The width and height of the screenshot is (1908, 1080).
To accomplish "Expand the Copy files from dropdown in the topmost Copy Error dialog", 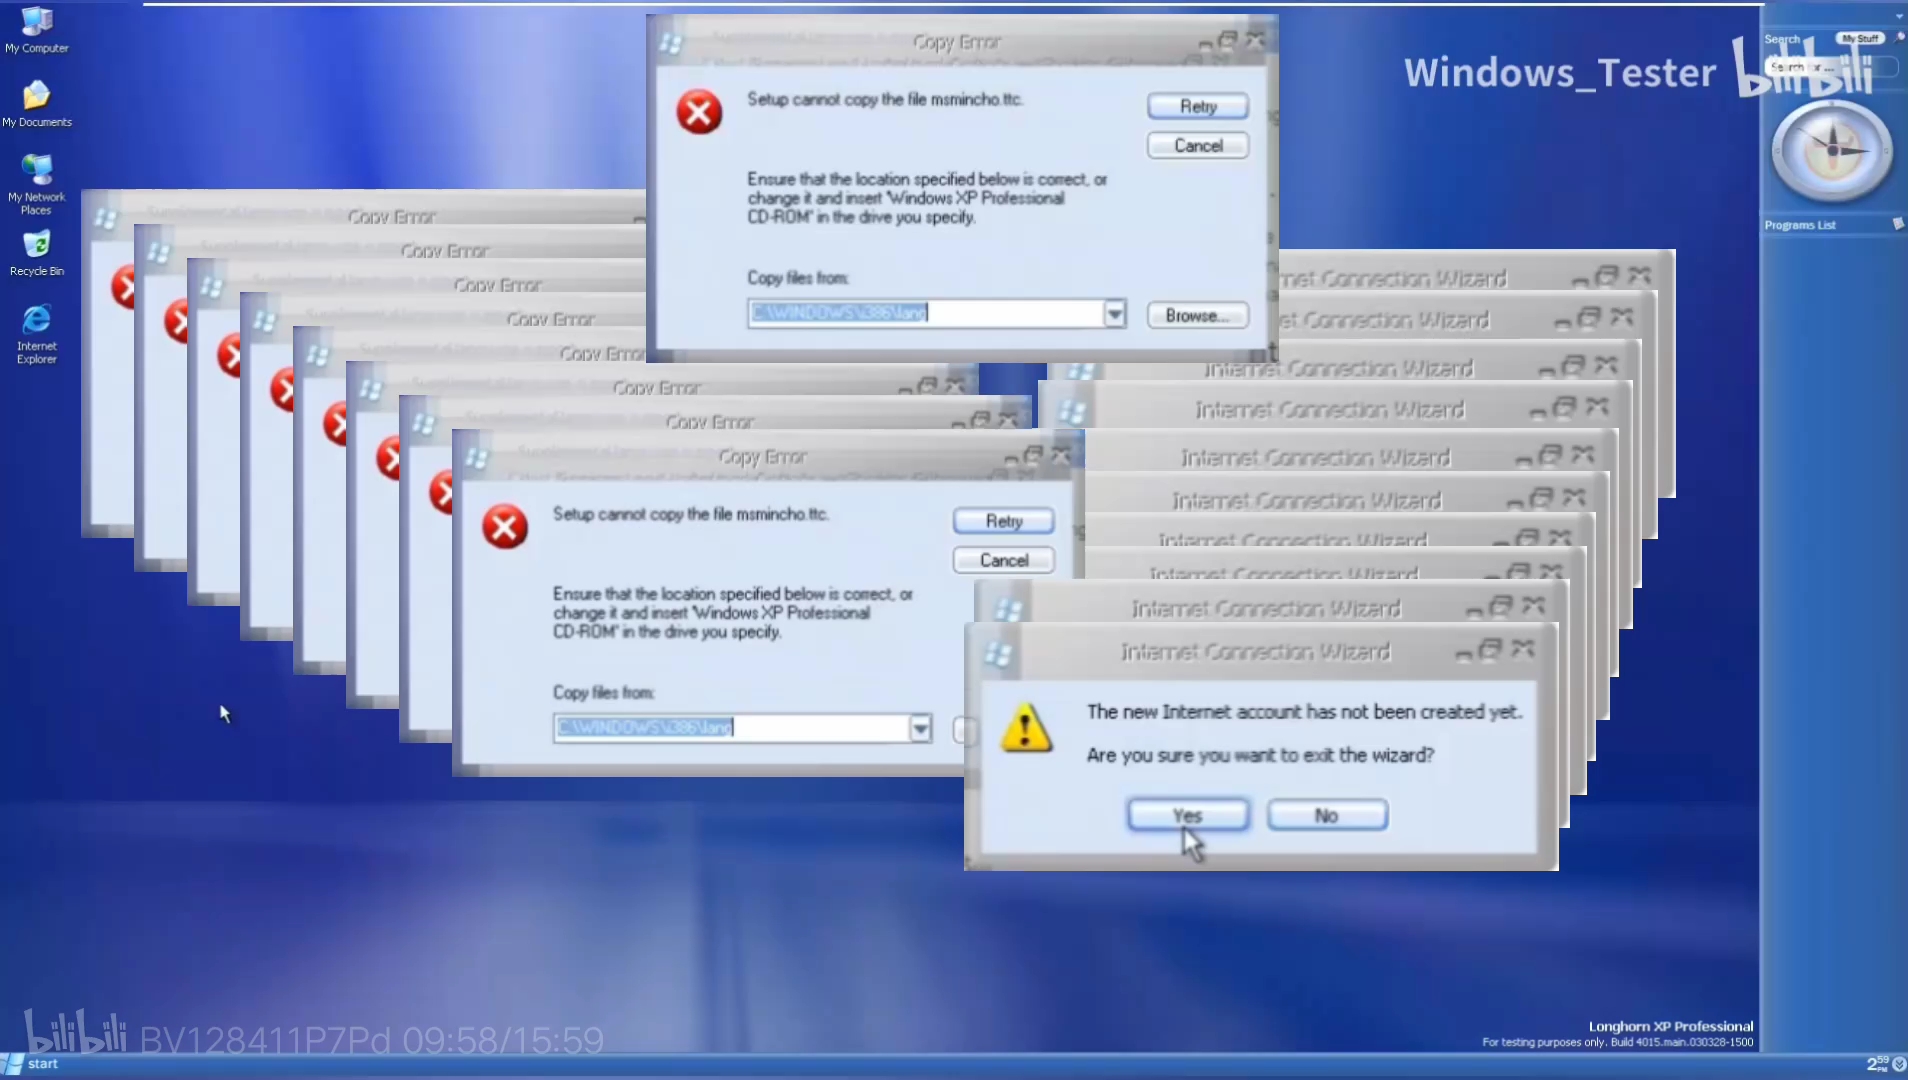I will (x=1114, y=314).
